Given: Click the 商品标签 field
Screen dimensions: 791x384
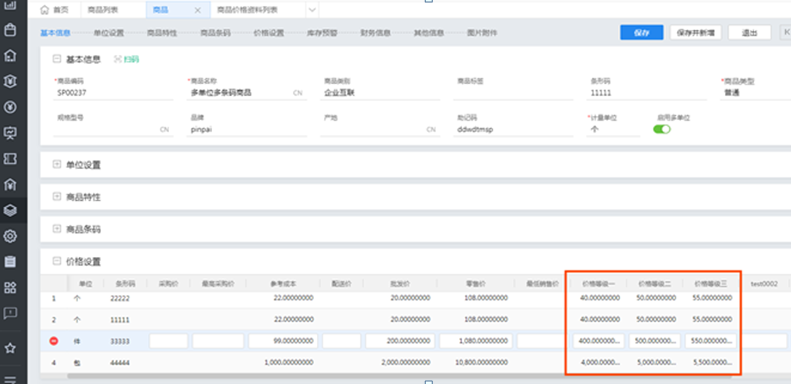Looking at the screenshot, I should click(x=514, y=93).
